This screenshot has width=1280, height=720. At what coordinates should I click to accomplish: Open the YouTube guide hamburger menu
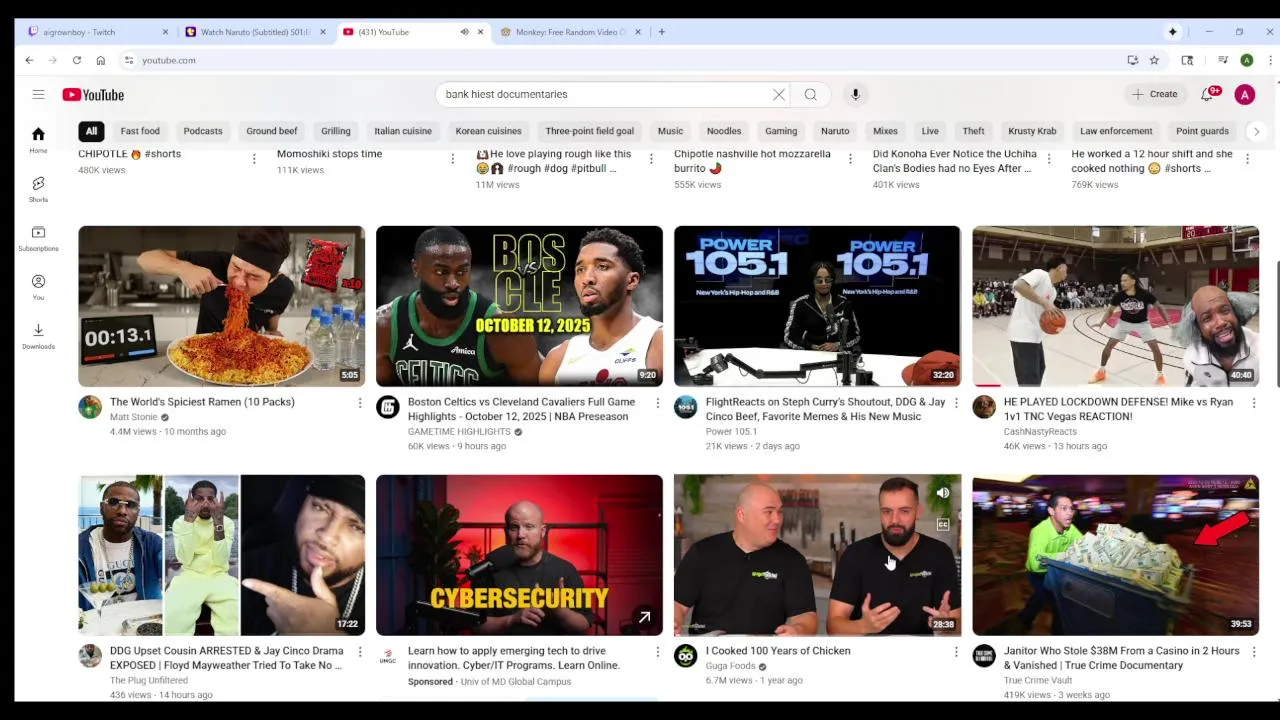click(x=38, y=94)
